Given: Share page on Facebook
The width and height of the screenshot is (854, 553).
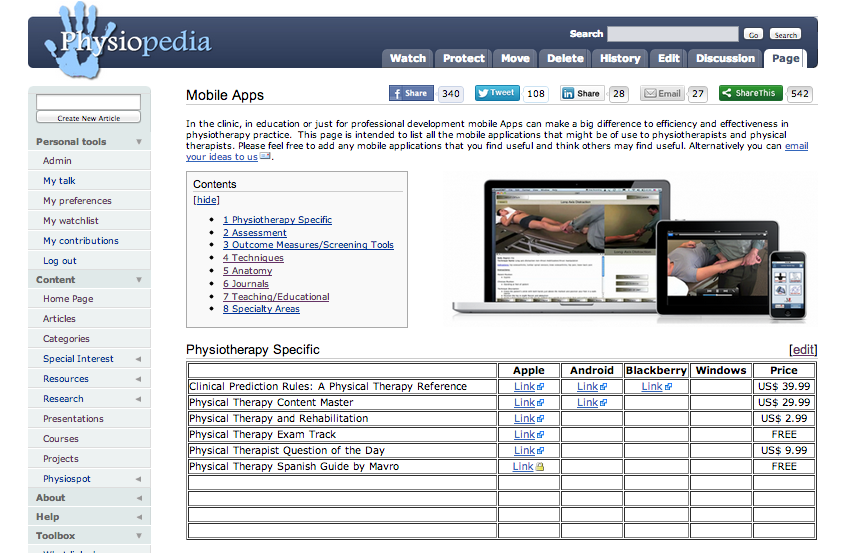Looking at the screenshot, I should (411, 93).
